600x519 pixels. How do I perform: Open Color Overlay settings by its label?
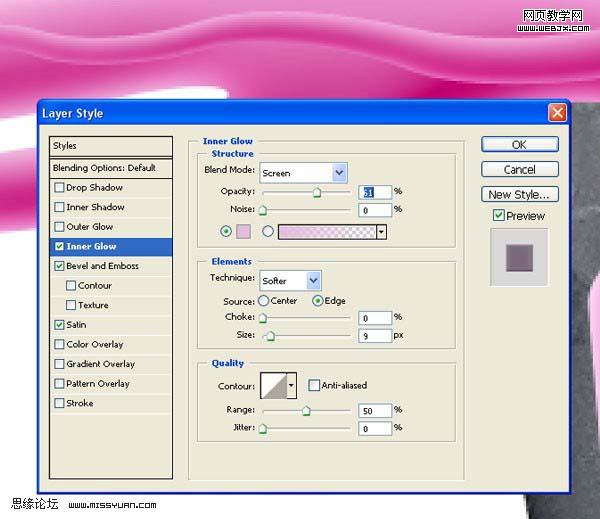click(x=95, y=344)
